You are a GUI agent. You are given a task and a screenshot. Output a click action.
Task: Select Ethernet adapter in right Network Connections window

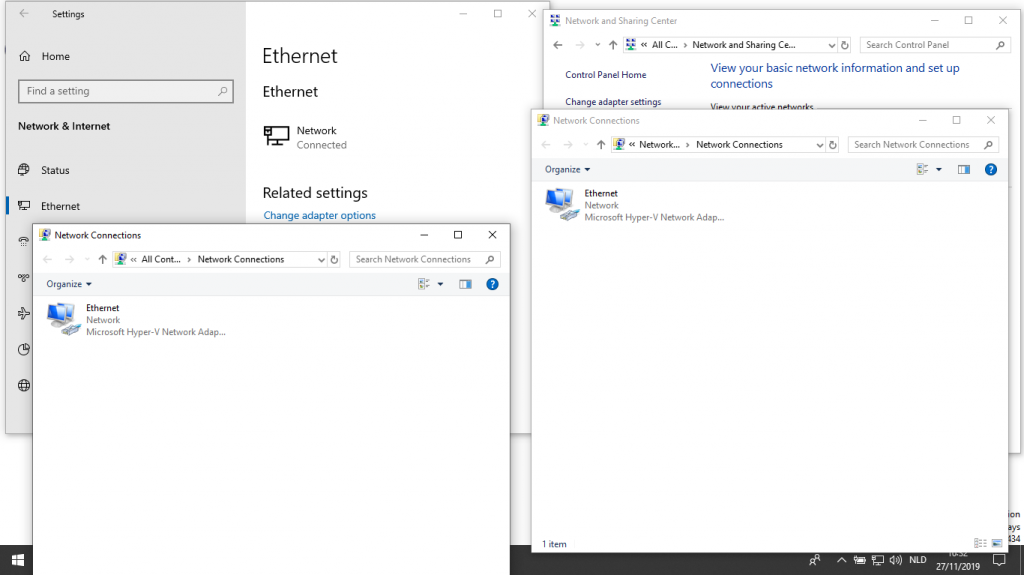634,205
